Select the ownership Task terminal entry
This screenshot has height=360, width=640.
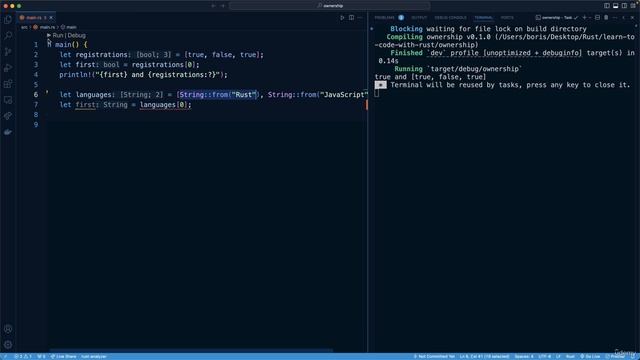[557, 18]
